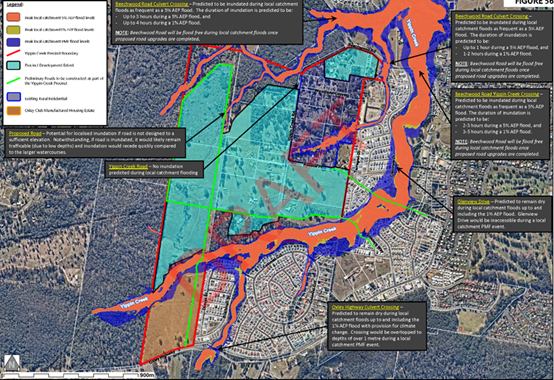Screen dimensions: 554x380
Task: Click the brown Manufactured Housing Estate legend symbol
Action: pyautogui.click(x=14, y=110)
